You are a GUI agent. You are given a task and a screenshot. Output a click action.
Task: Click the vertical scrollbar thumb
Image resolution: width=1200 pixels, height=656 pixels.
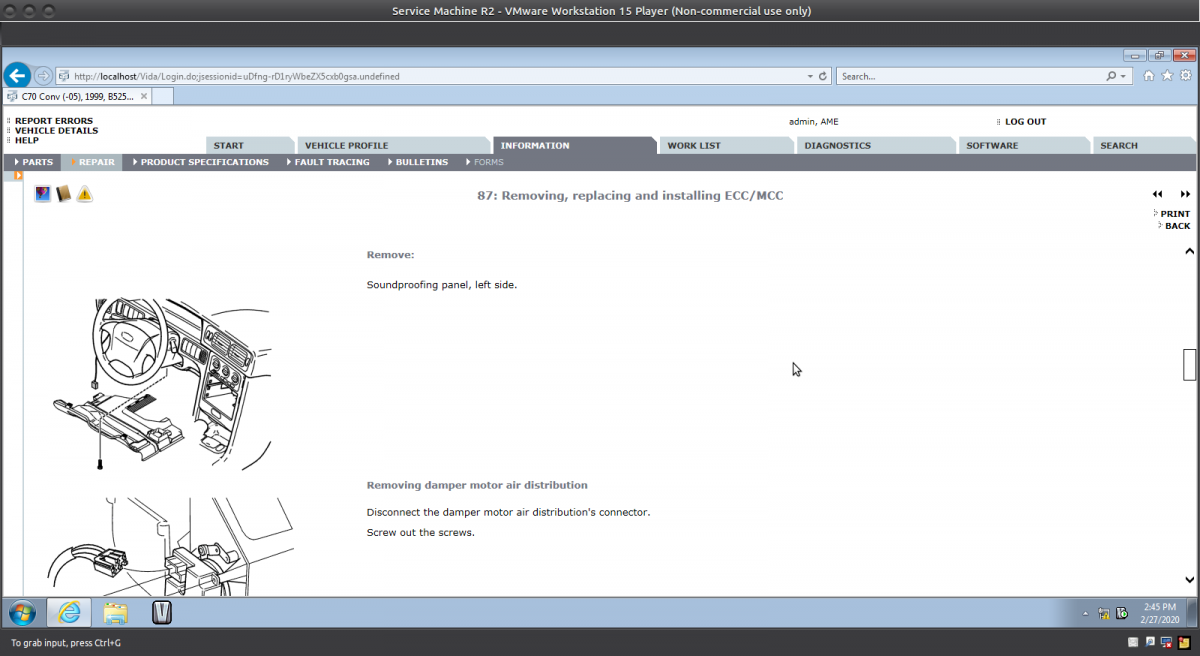1189,365
